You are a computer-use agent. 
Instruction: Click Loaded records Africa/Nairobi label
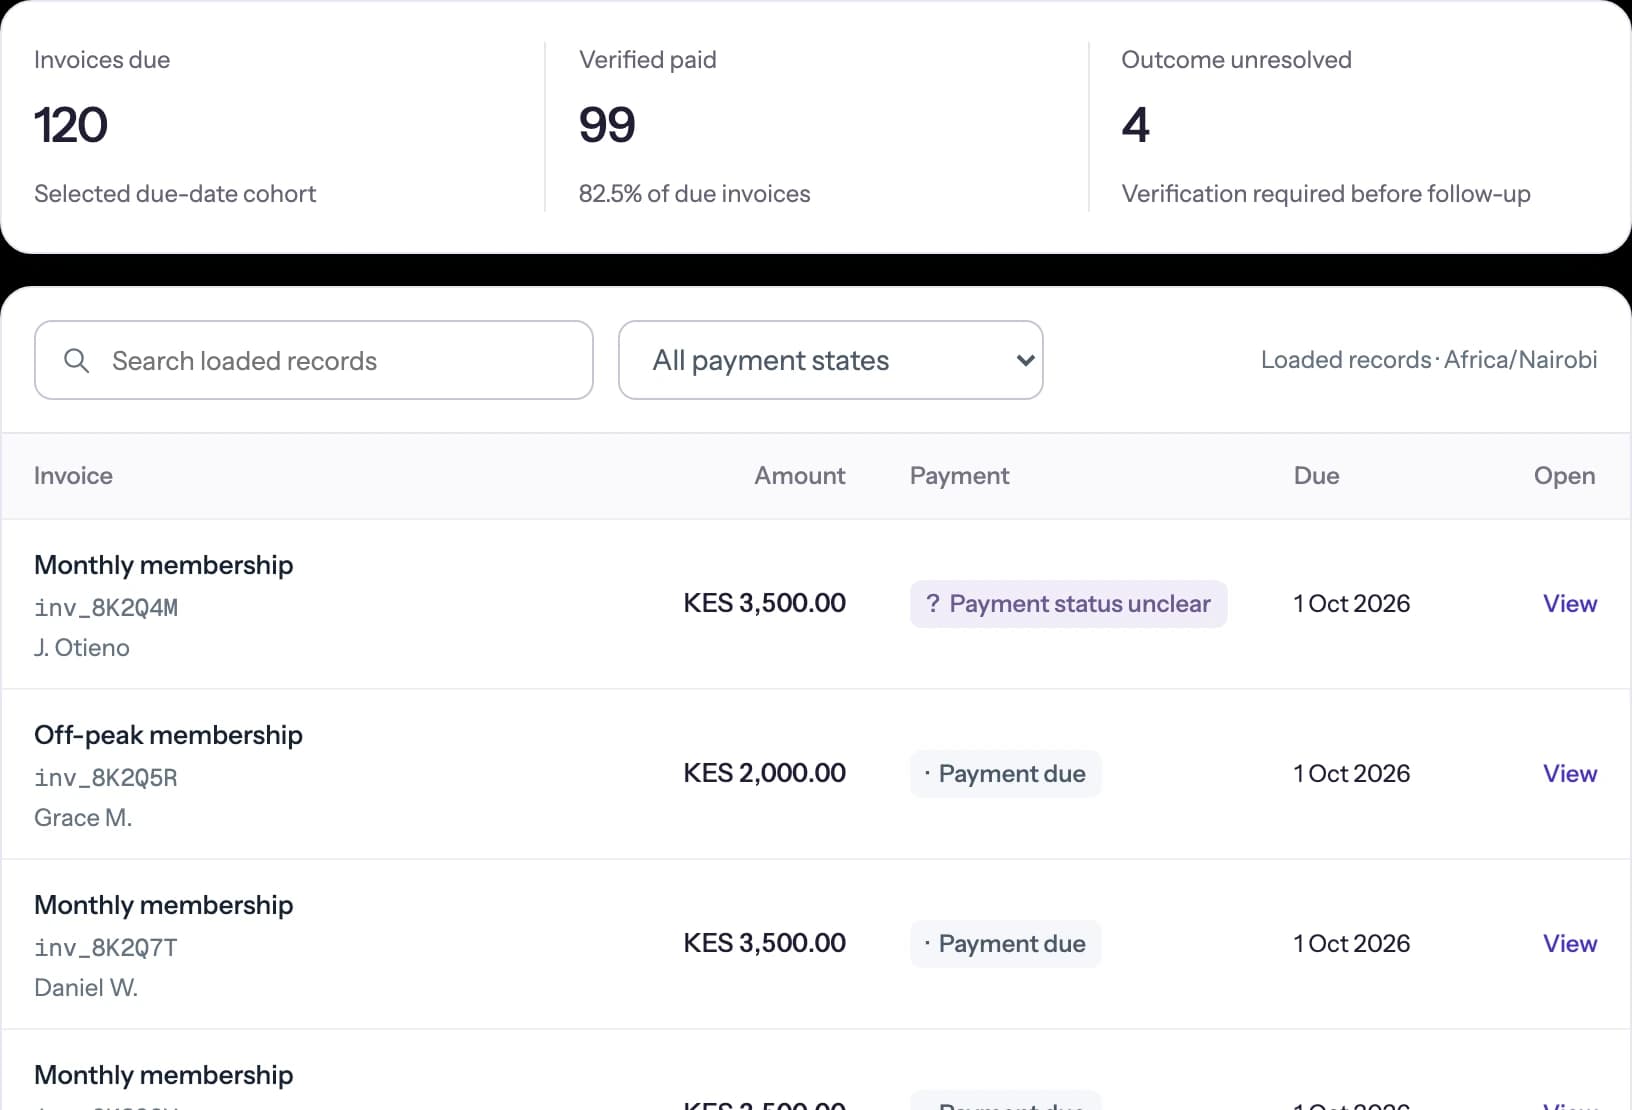(x=1429, y=360)
